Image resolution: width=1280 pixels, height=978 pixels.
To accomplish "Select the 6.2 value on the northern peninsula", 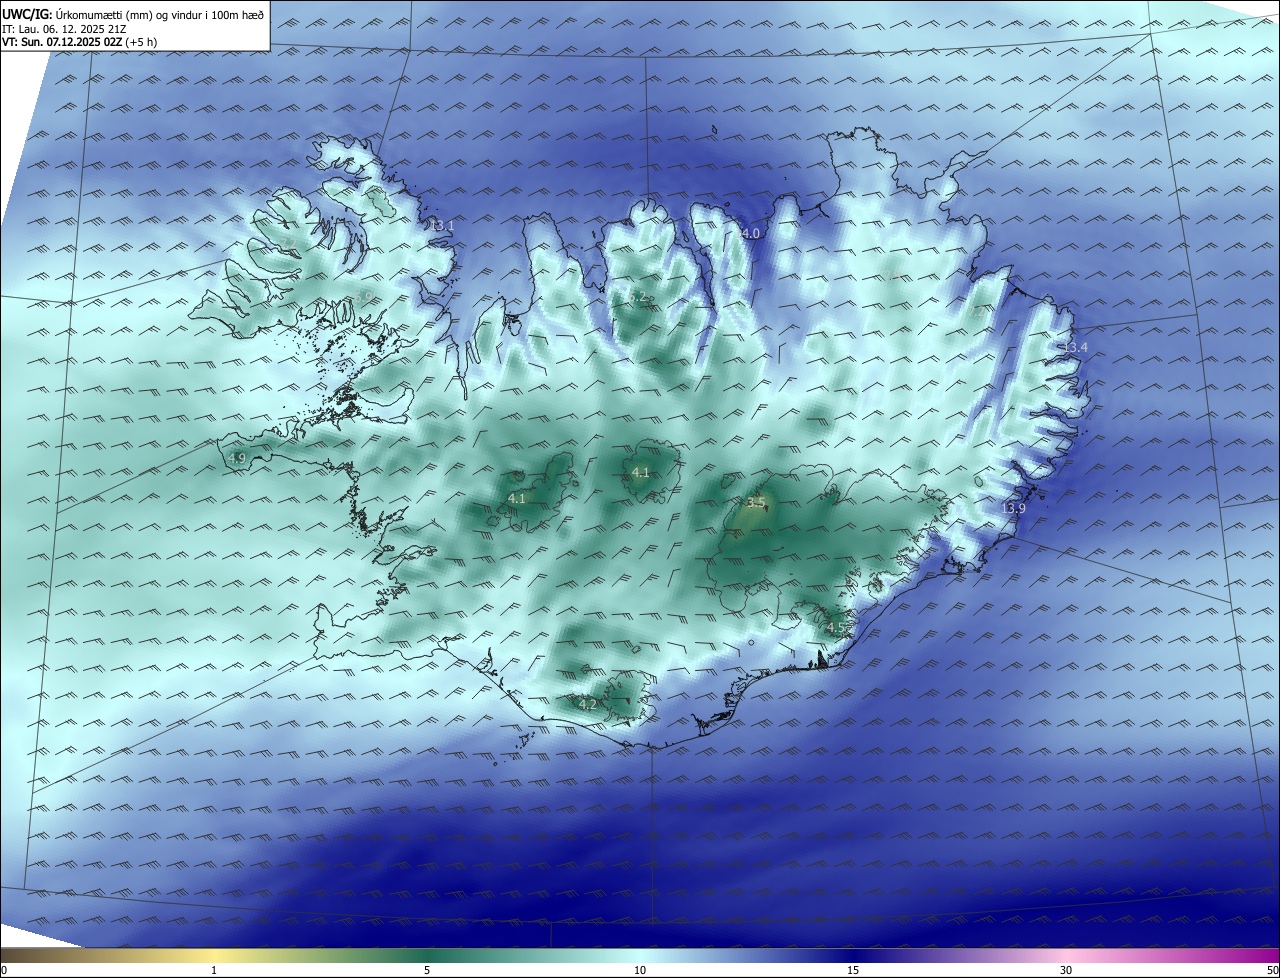I will coord(637,297).
